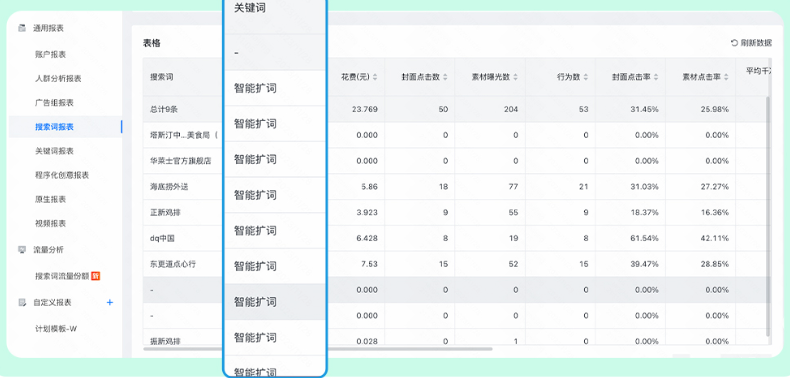Select search term 东更道点心行
Image resolution: width=790 pixels, height=378 pixels.
(x=173, y=264)
